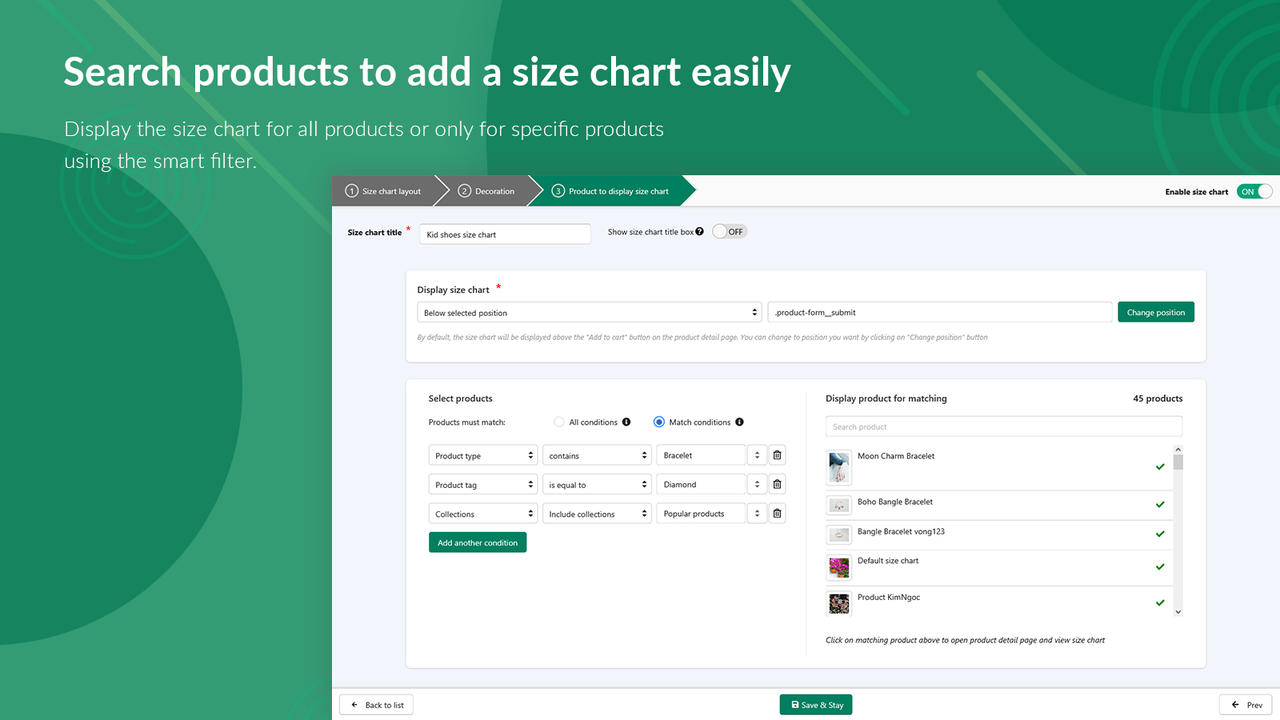
Task: Open dropdown arrows beside Popular products value
Action: [757, 513]
